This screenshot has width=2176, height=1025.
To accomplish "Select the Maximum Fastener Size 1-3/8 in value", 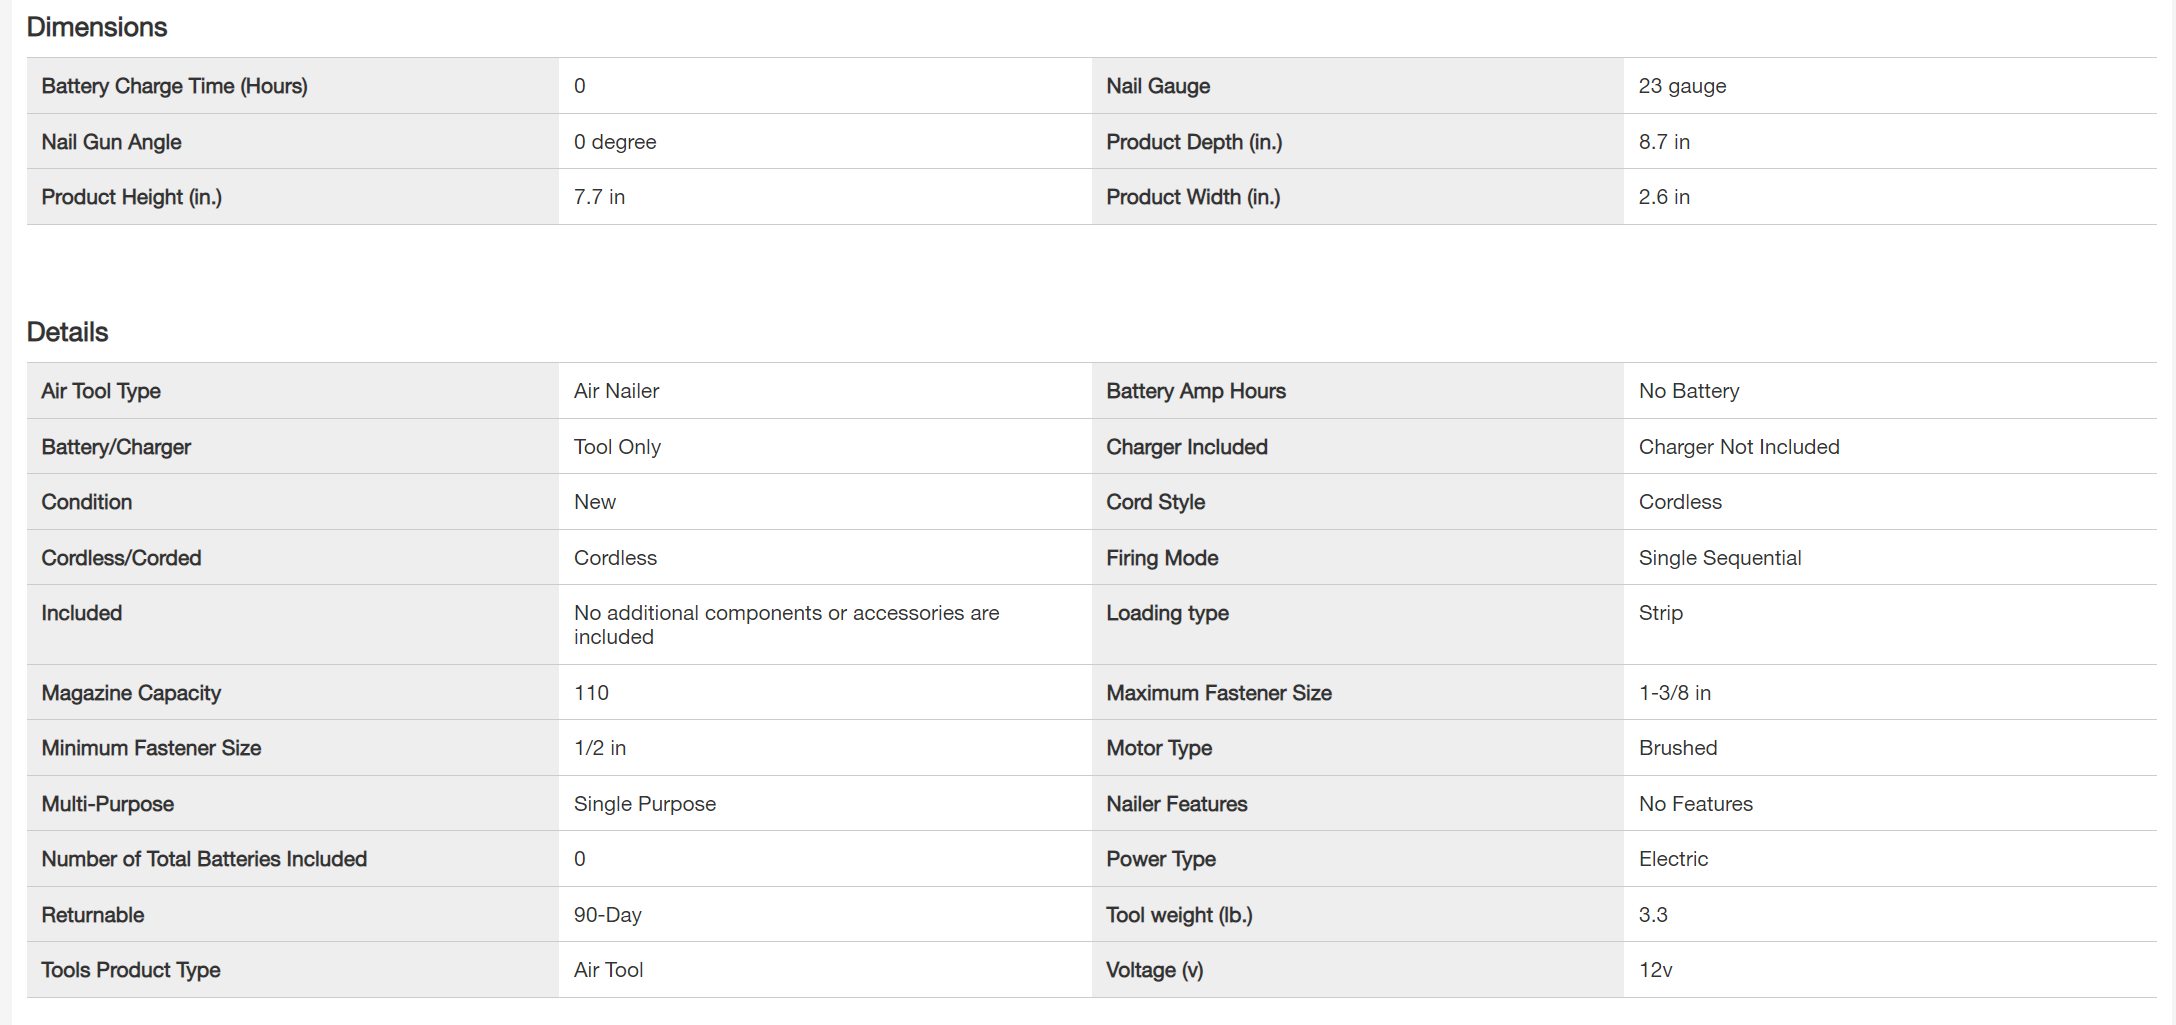I will coord(1675,693).
